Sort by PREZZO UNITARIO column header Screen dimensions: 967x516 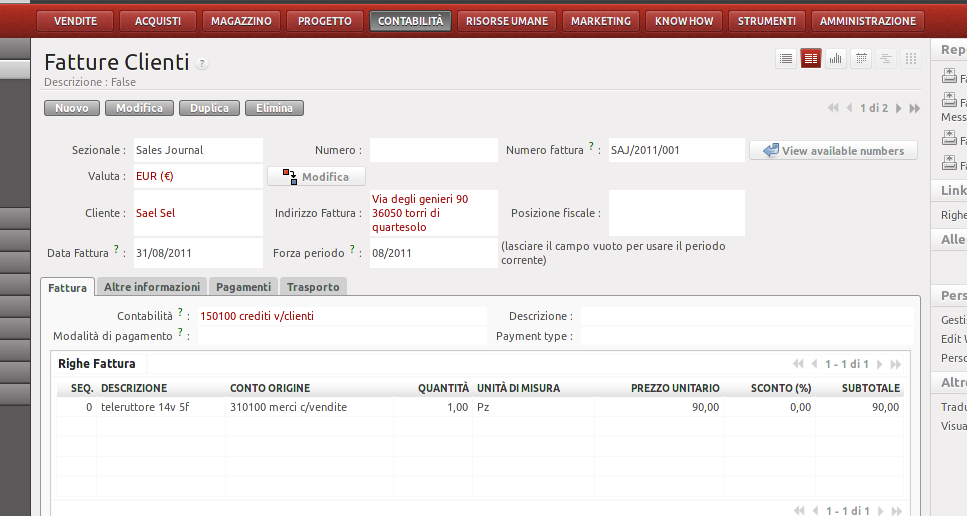pyautogui.click(x=675, y=388)
